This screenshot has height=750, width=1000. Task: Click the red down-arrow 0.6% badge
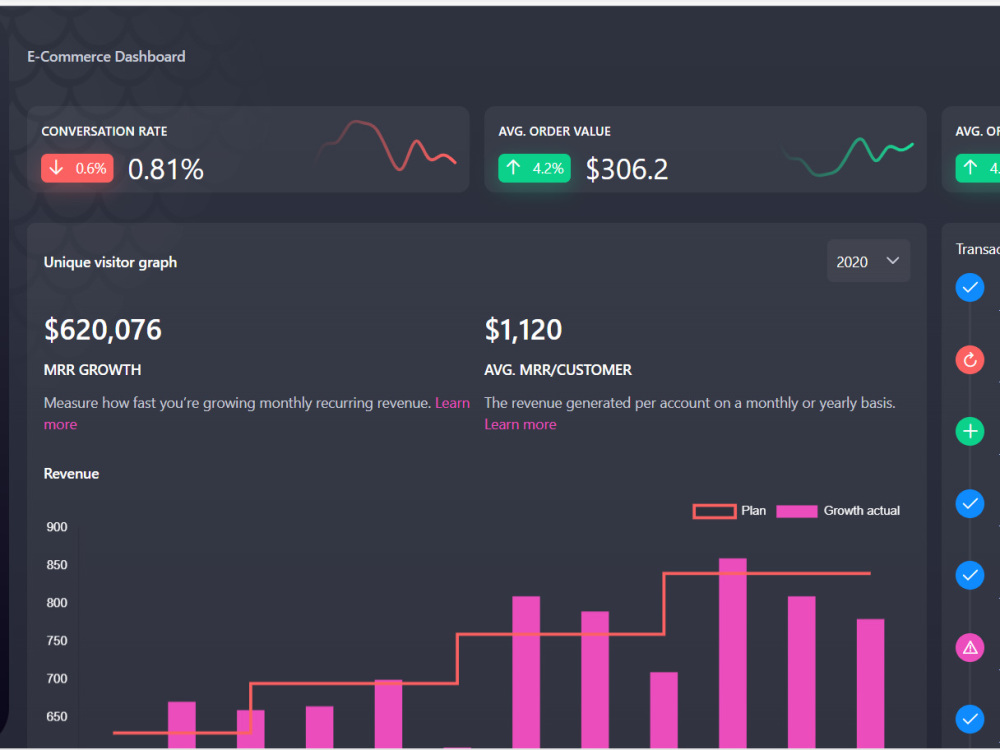coord(77,168)
